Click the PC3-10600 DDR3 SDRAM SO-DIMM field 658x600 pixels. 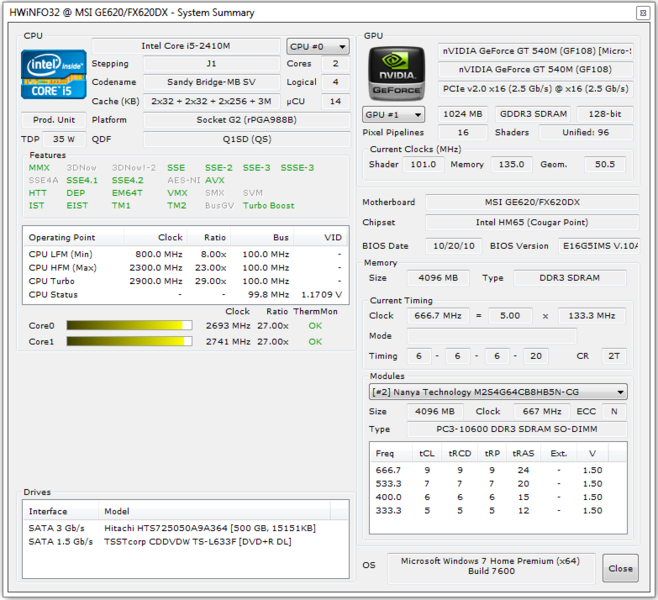tap(517, 429)
